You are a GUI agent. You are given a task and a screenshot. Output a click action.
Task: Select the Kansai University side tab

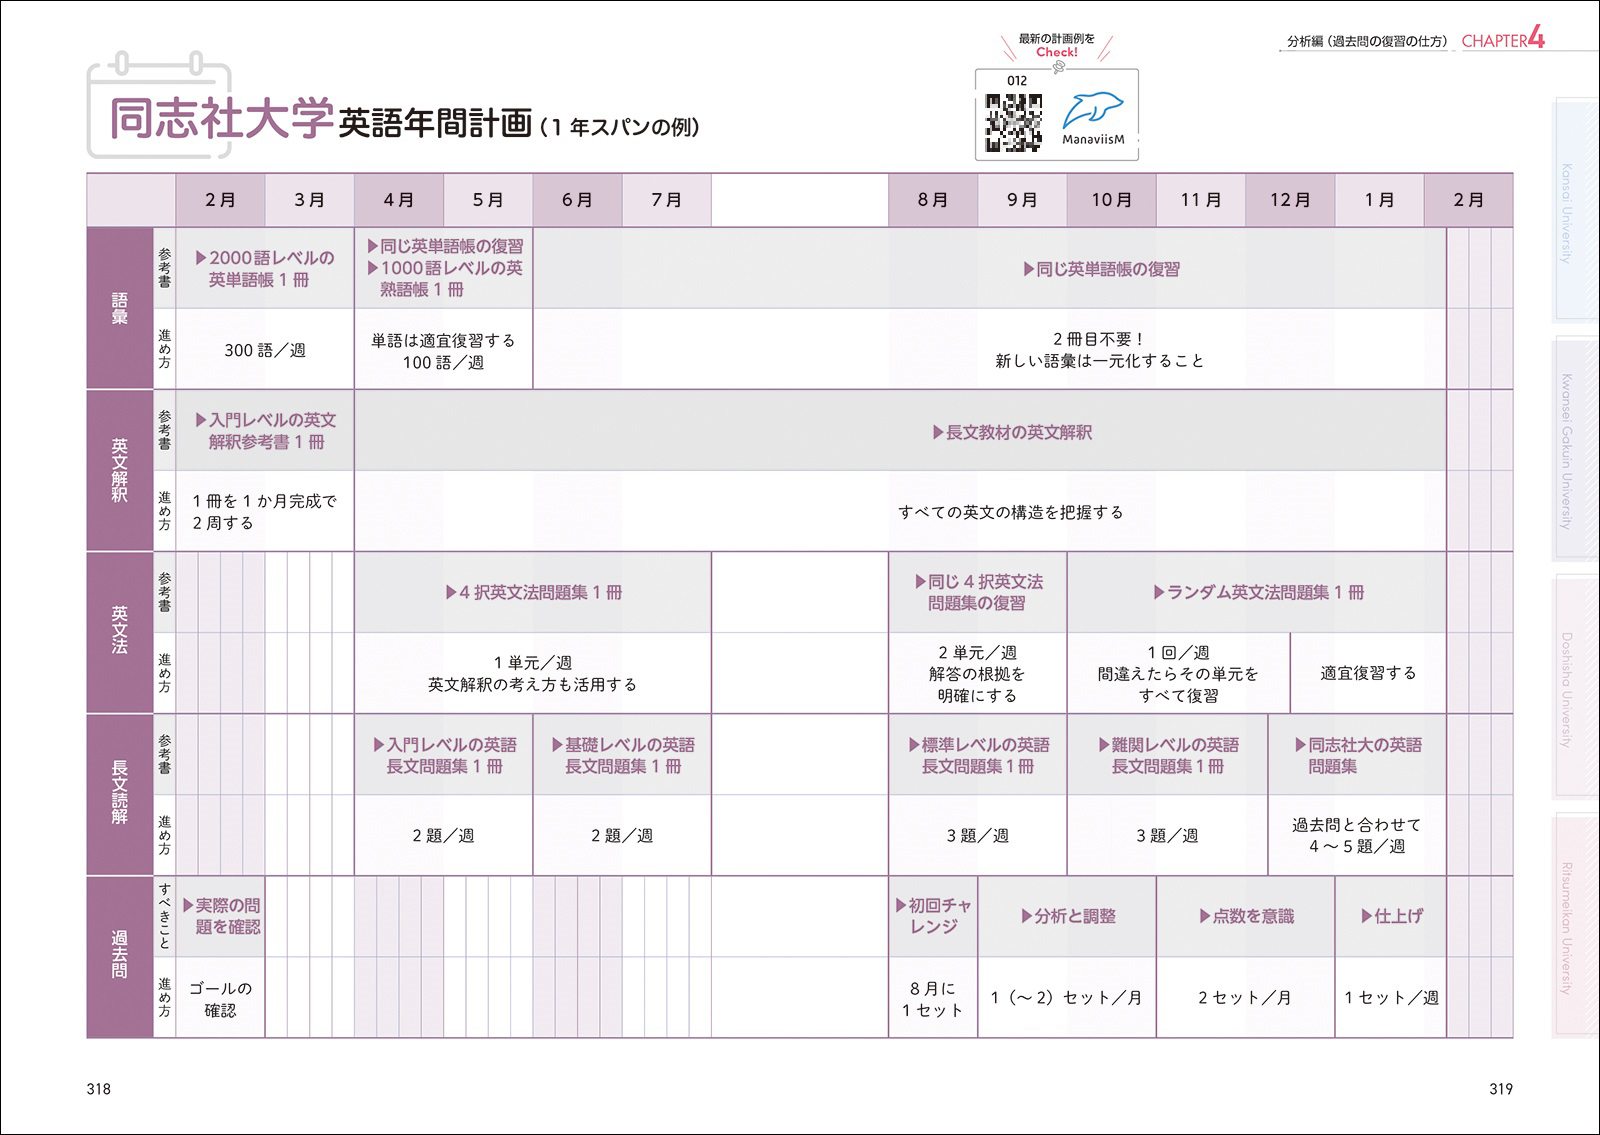click(1575, 211)
